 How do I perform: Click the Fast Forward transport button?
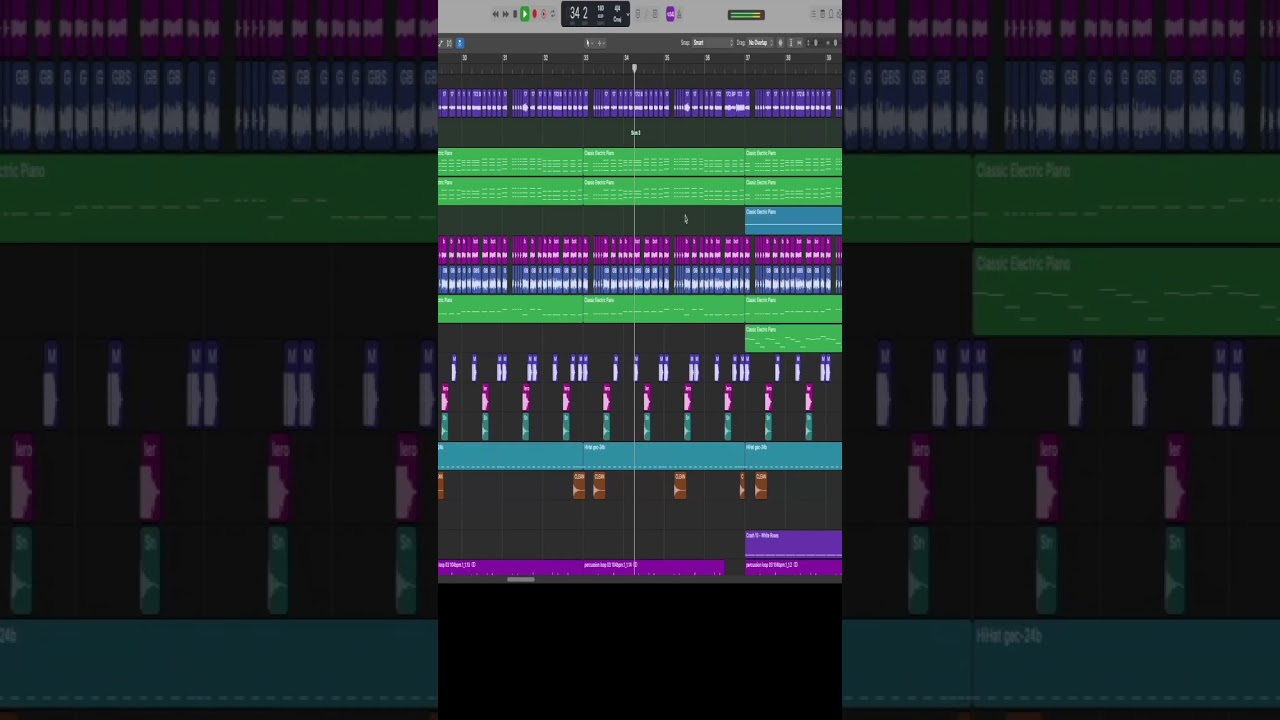pyautogui.click(x=505, y=14)
